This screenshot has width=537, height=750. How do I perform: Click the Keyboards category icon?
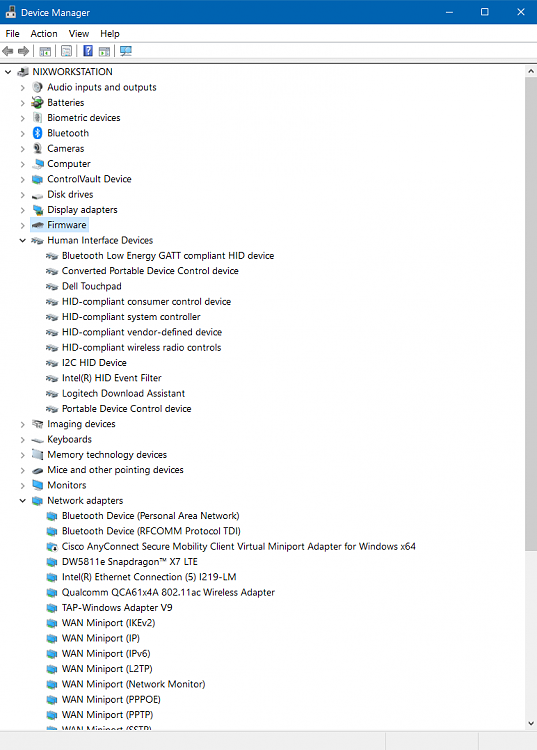tap(37, 440)
